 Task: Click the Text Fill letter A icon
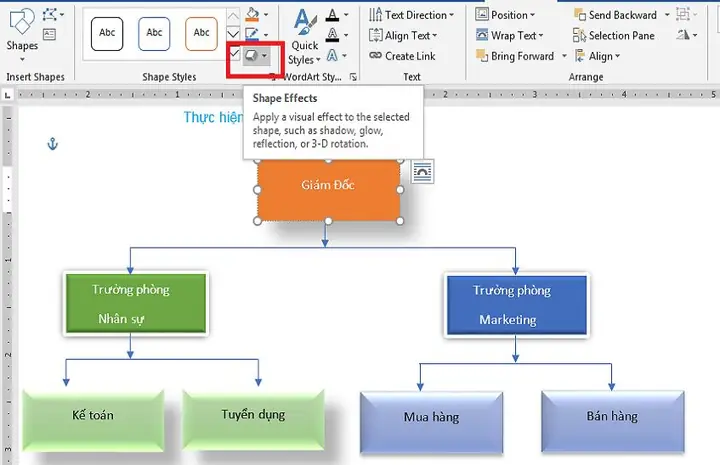tap(332, 15)
